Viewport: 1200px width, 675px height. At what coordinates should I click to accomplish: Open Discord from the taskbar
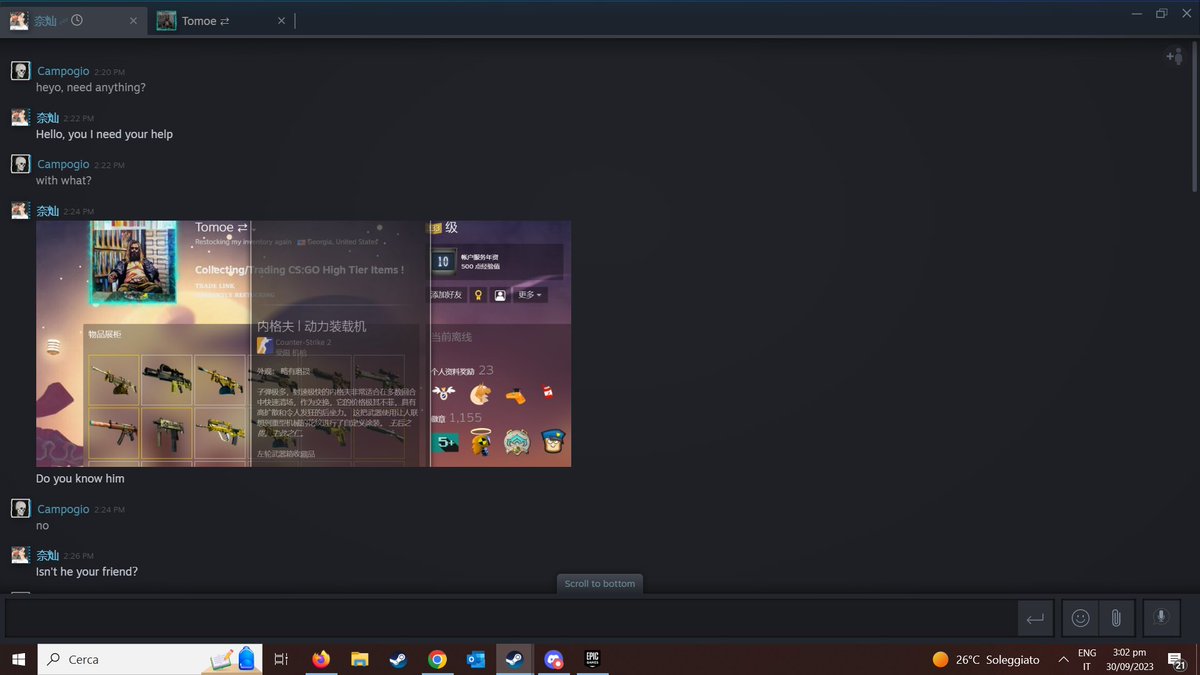554,659
